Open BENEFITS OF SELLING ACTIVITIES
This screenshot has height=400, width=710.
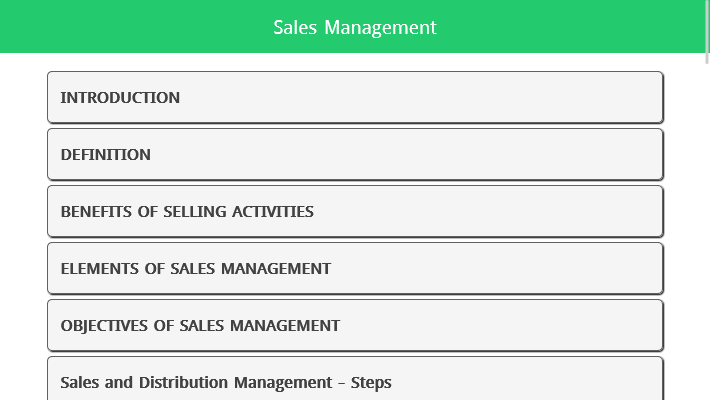click(x=355, y=211)
